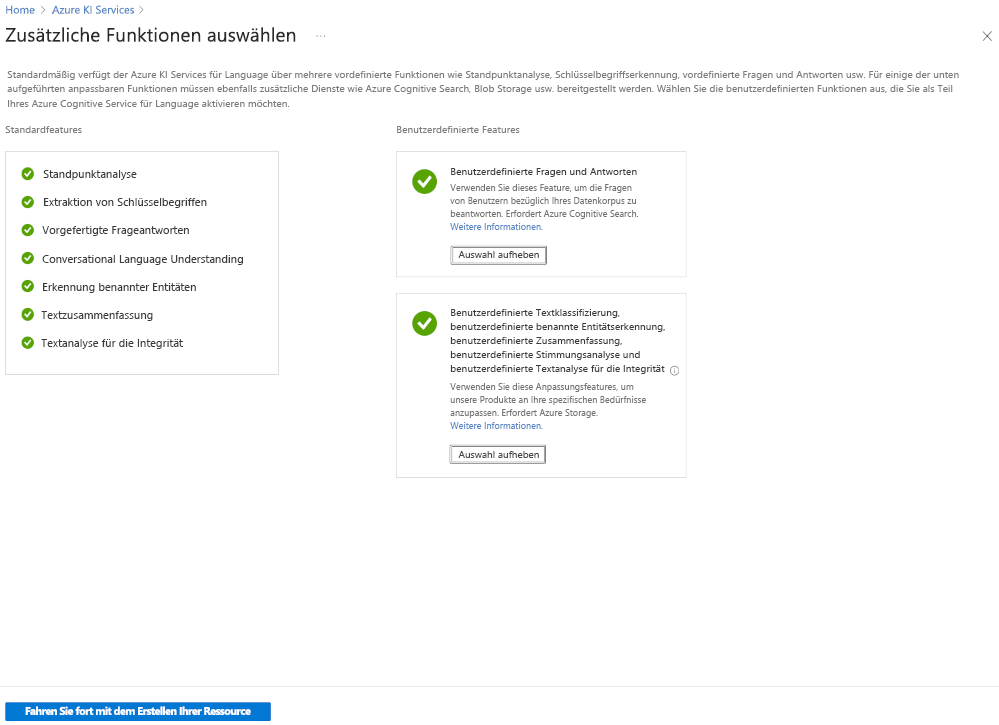Select the check icon beside Textzusammenfassung
999x725 pixels.
pos(27,314)
